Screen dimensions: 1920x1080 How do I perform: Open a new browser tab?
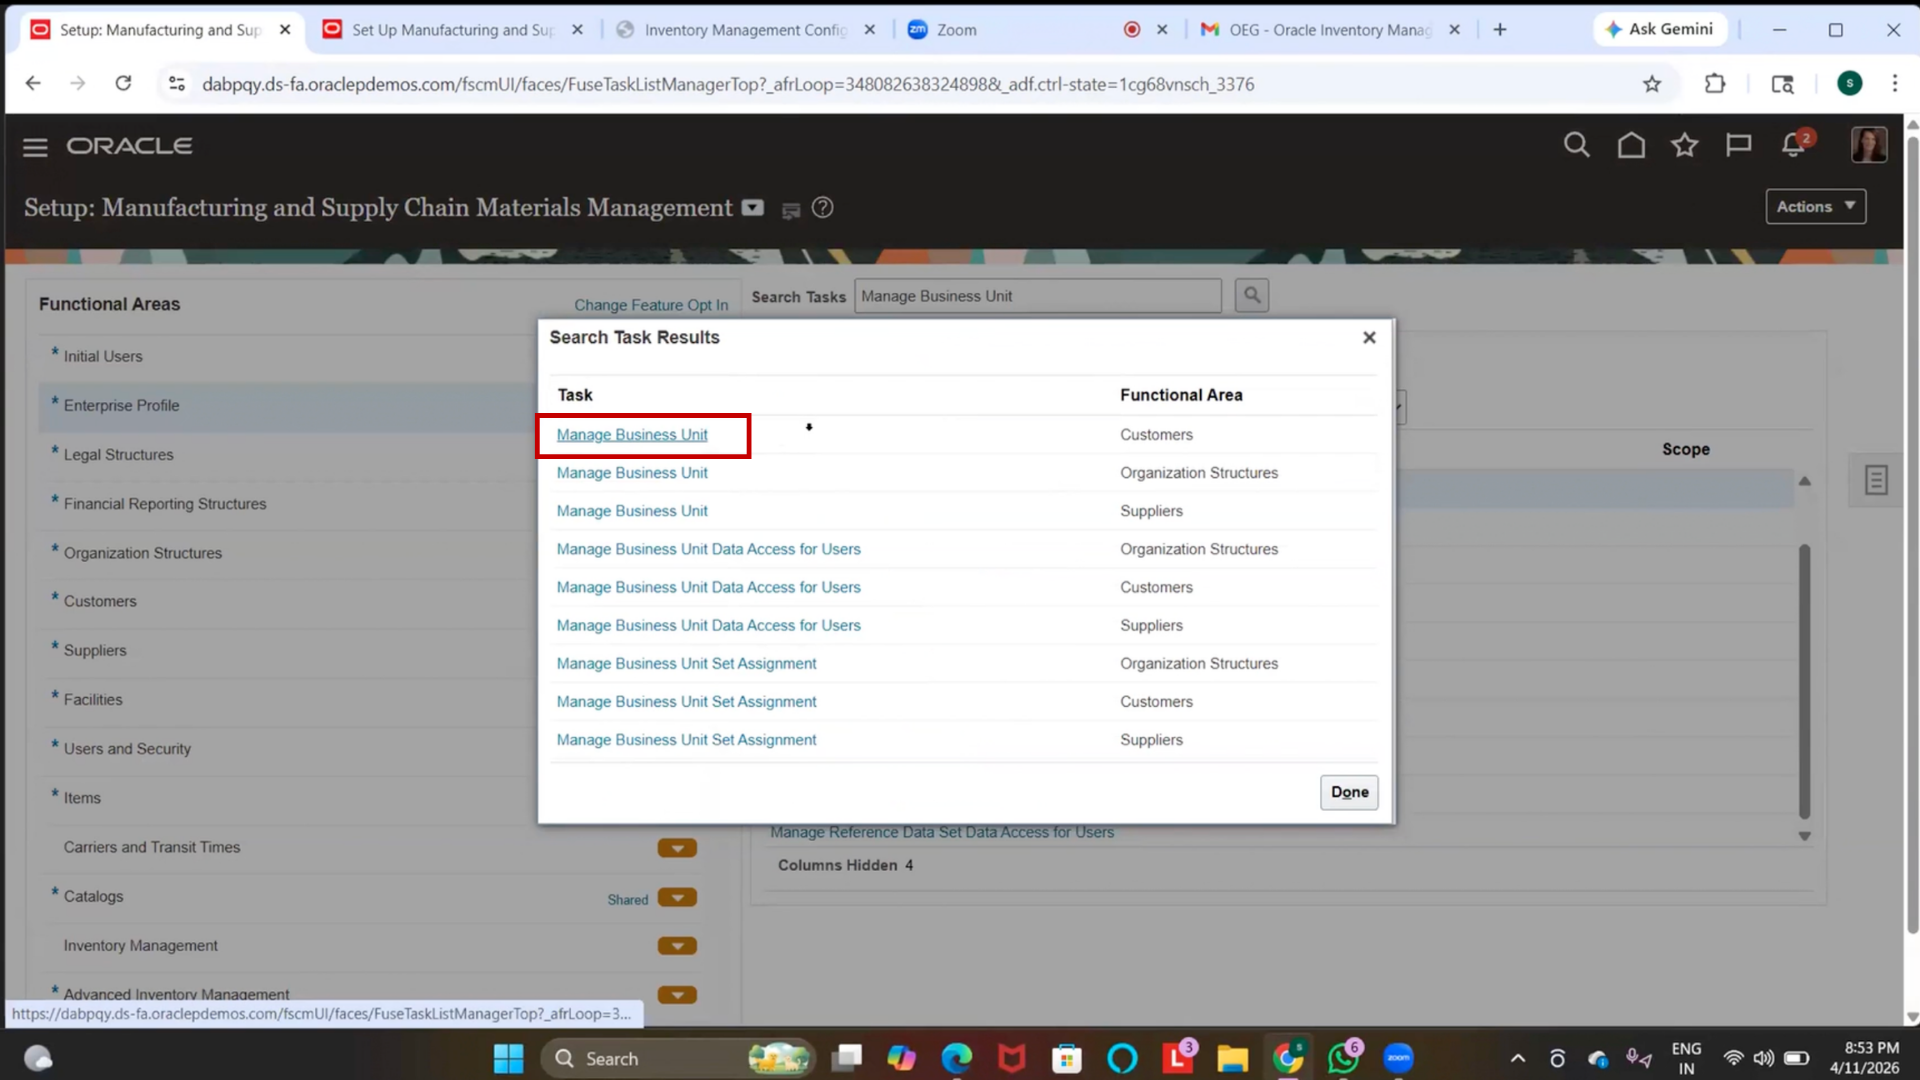(x=1499, y=30)
